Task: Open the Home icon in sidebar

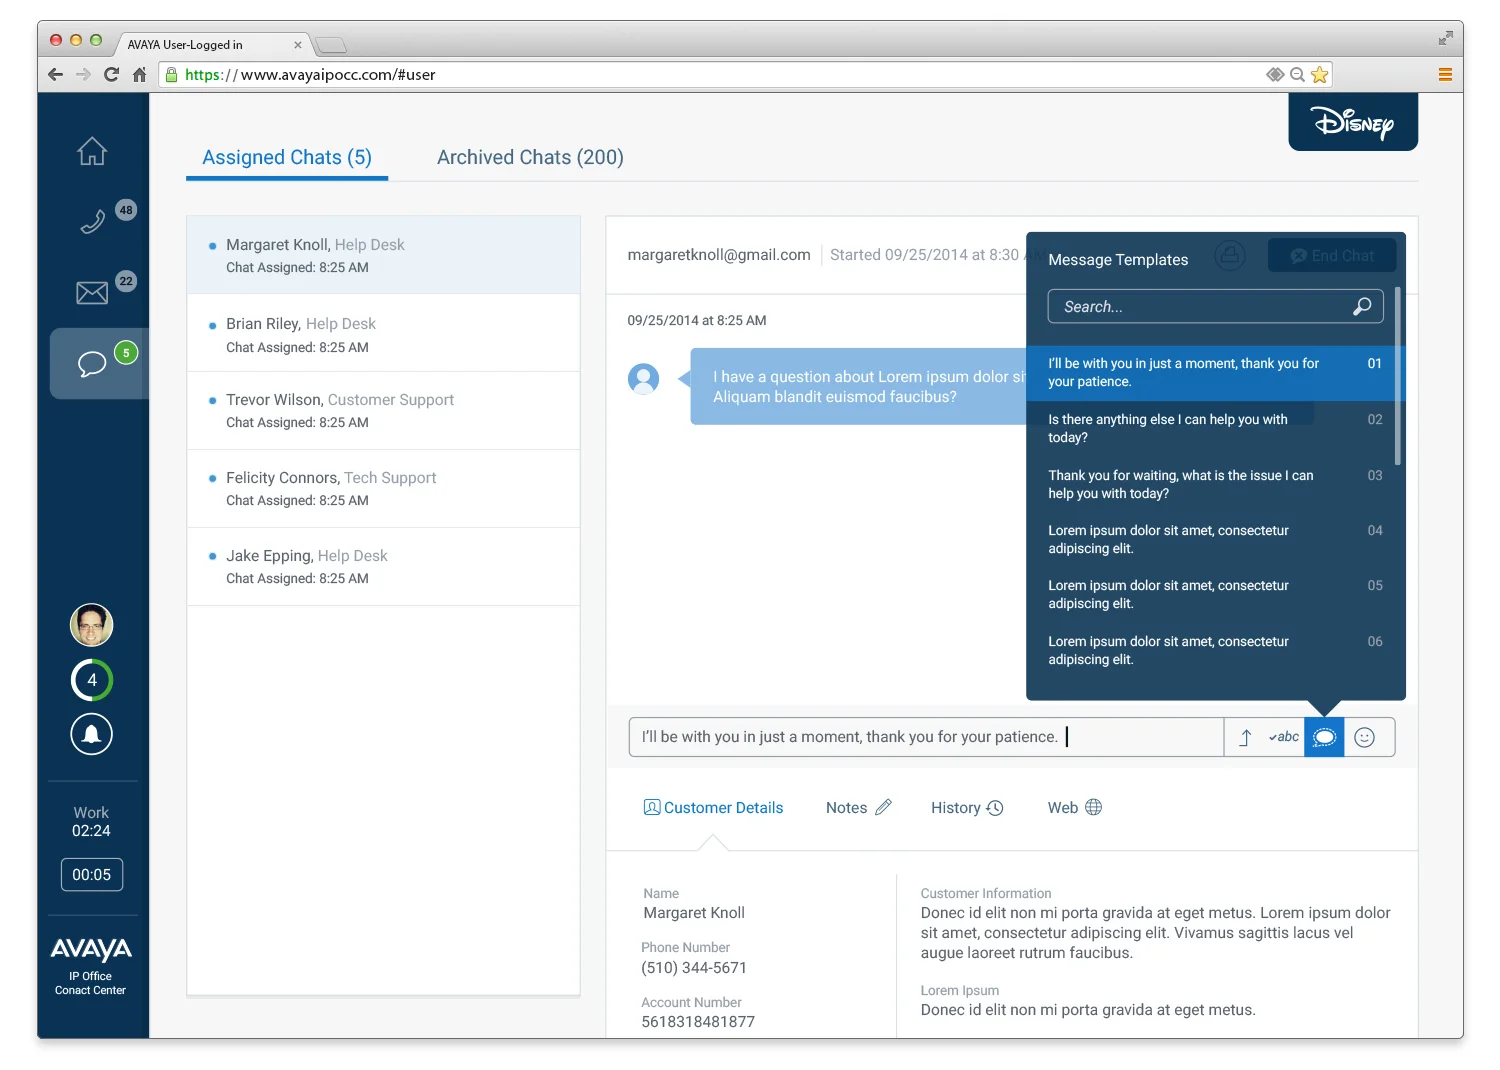Action: tap(92, 151)
